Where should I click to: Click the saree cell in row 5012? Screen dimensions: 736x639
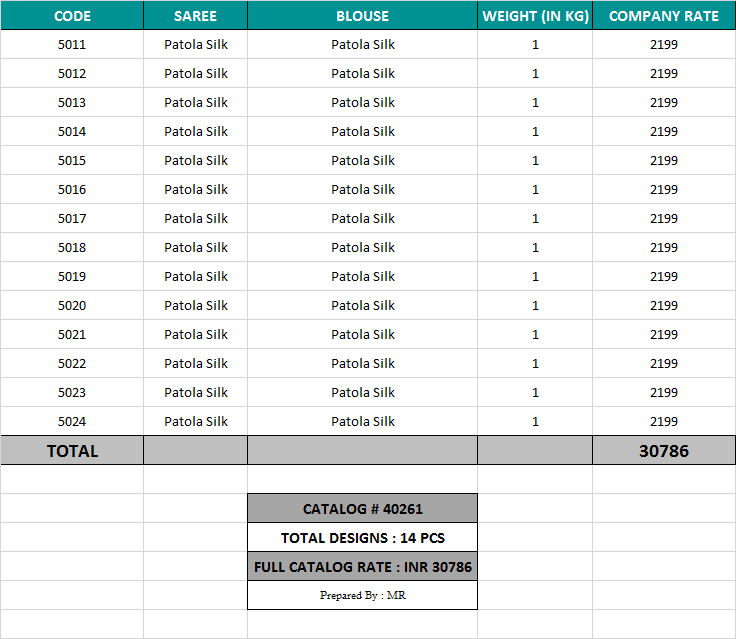tap(196, 74)
